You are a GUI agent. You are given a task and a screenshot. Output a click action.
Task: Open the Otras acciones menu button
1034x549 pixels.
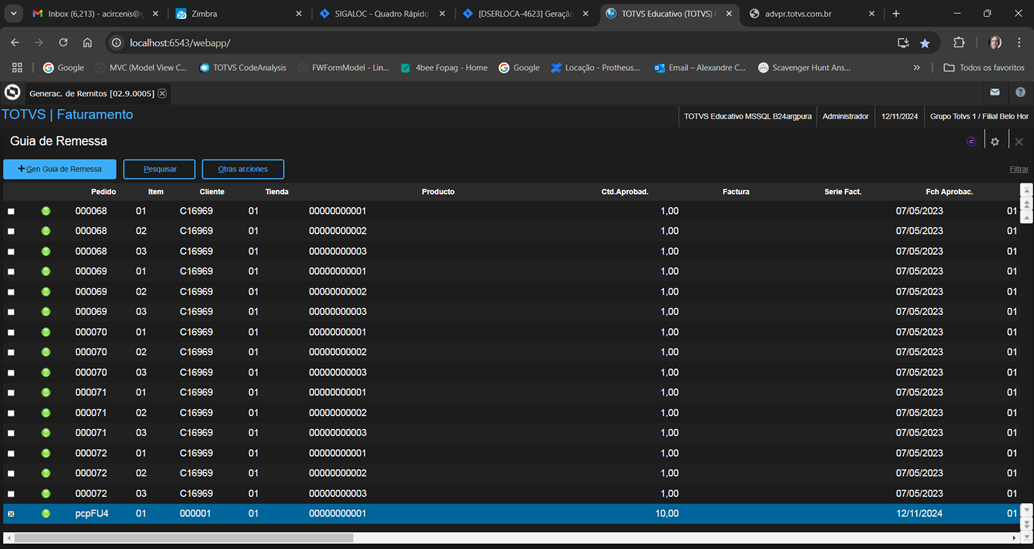click(243, 169)
